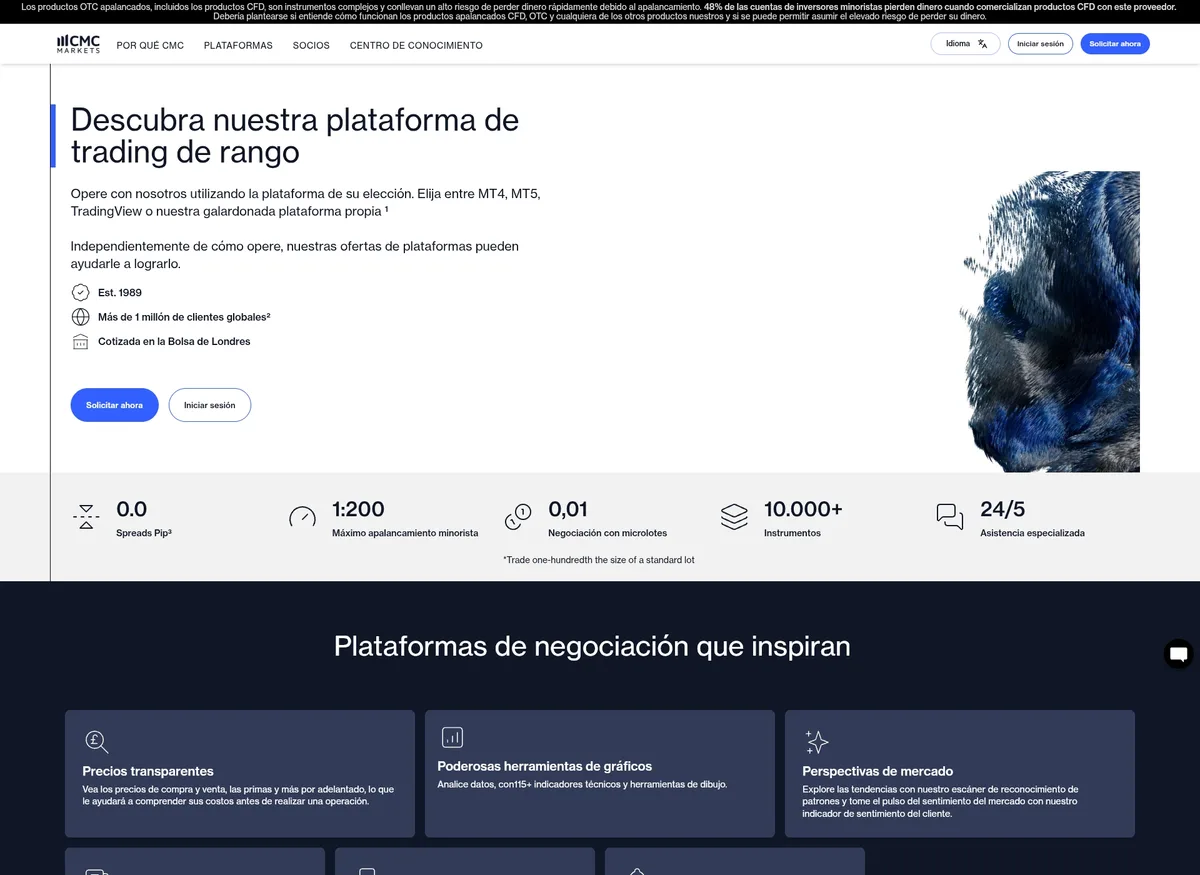Select the Perspectivas de mercado card

[960, 774]
